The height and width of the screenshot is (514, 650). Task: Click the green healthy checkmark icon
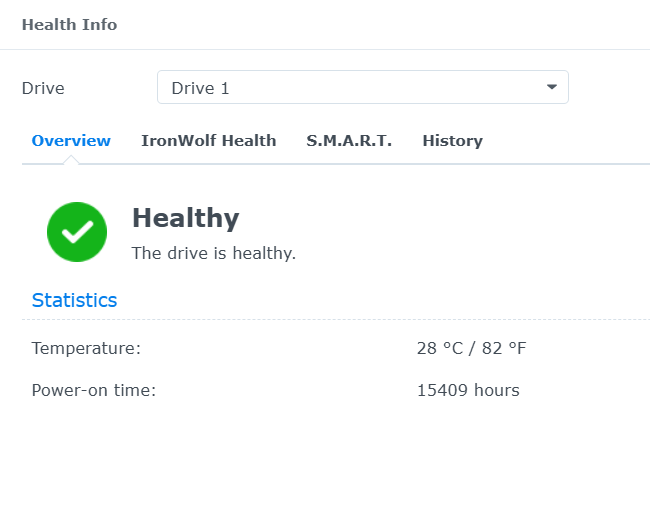pyautogui.click(x=77, y=232)
